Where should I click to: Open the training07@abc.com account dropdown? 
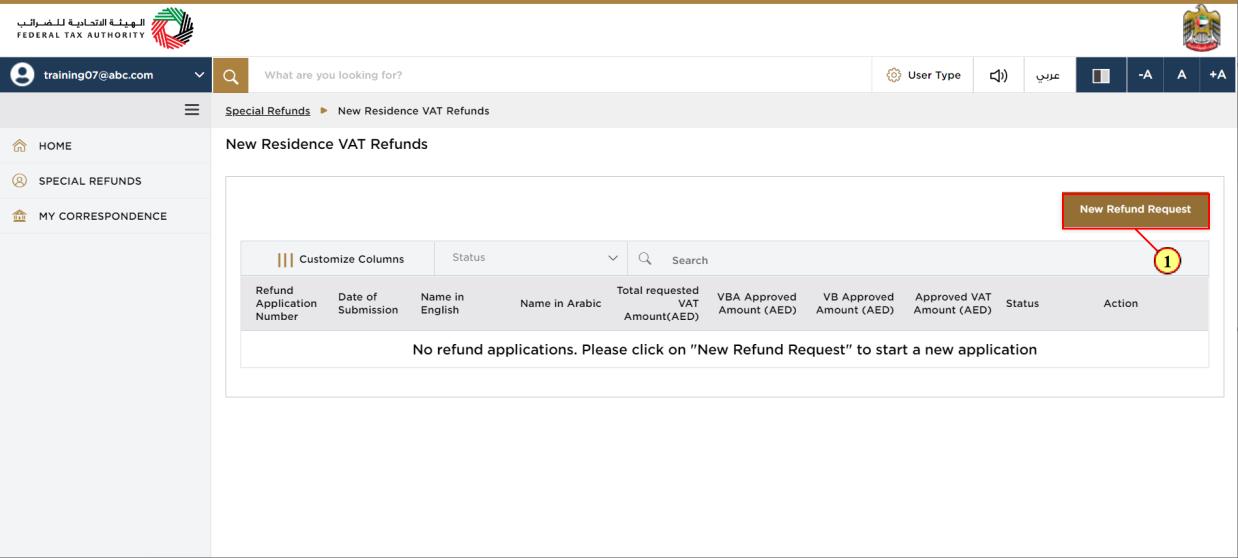[106, 75]
